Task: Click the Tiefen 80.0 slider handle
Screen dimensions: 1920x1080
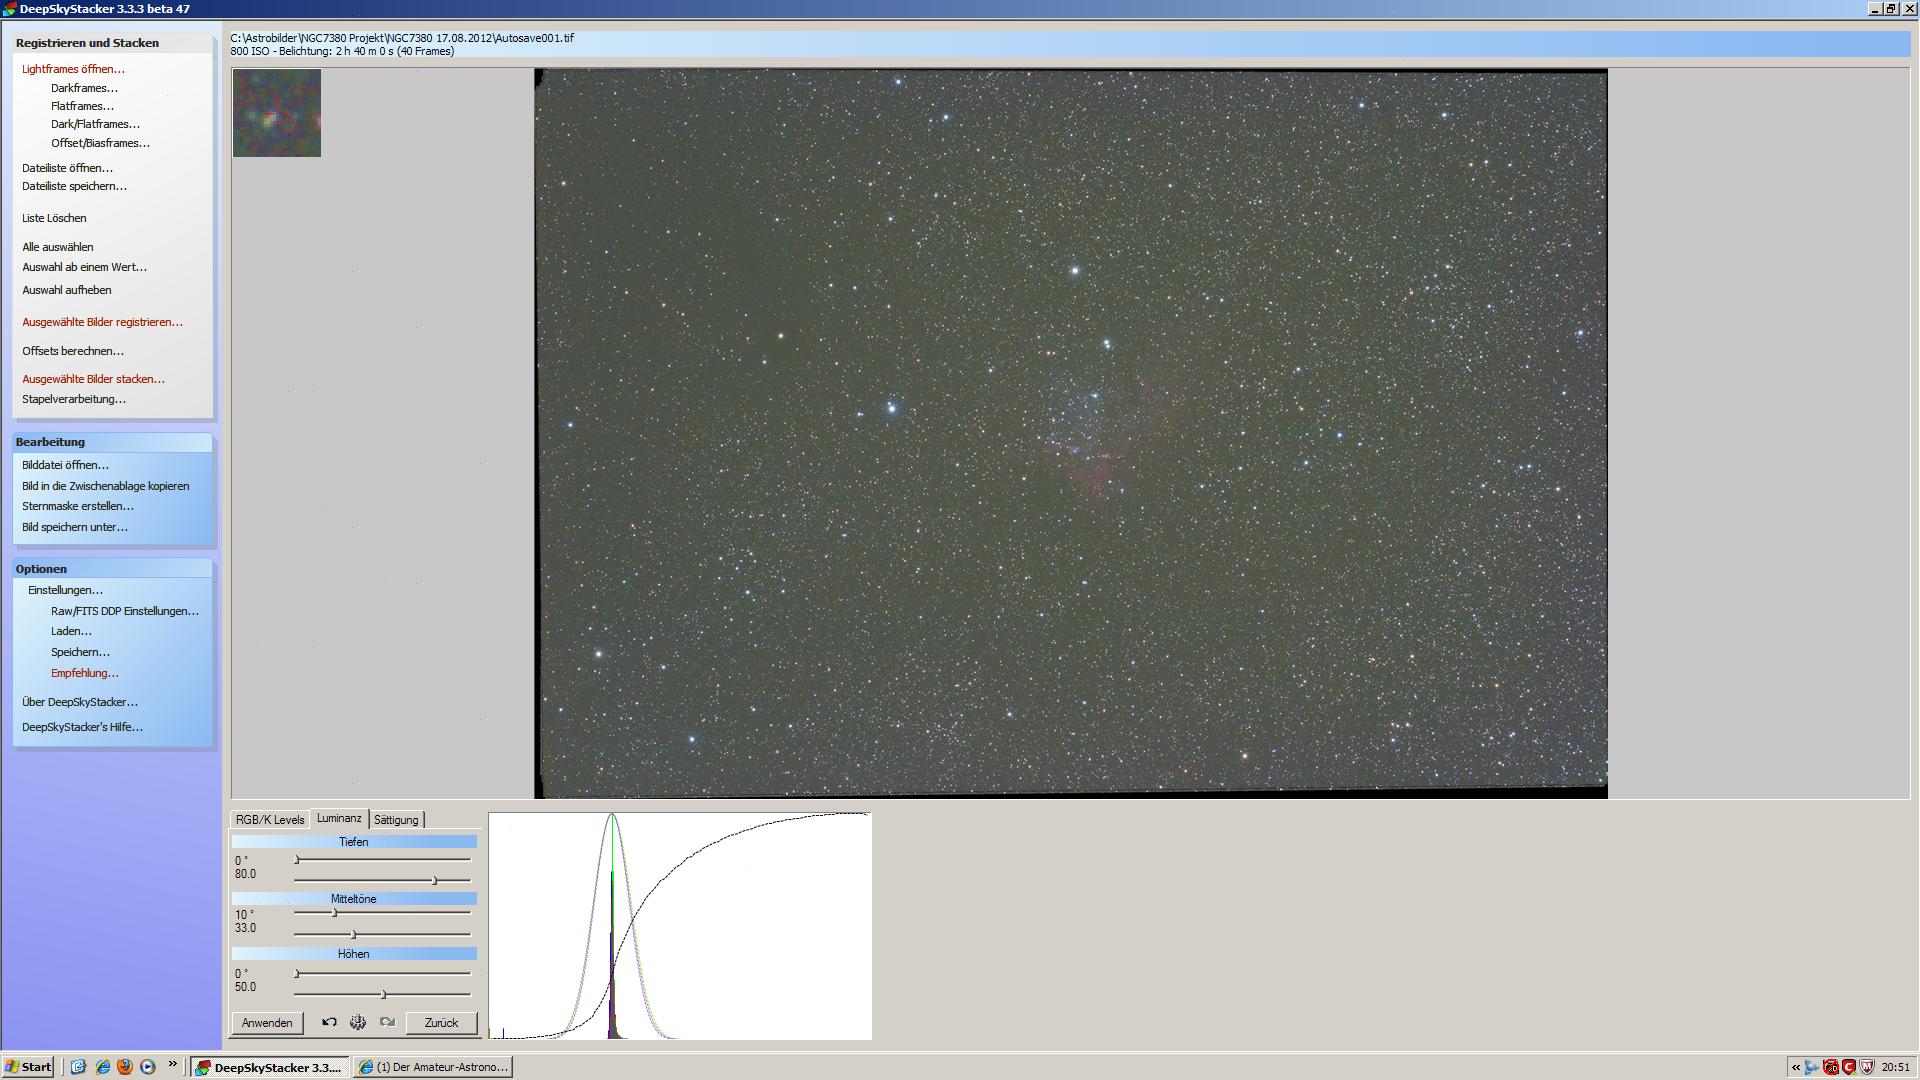Action: pyautogui.click(x=434, y=880)
